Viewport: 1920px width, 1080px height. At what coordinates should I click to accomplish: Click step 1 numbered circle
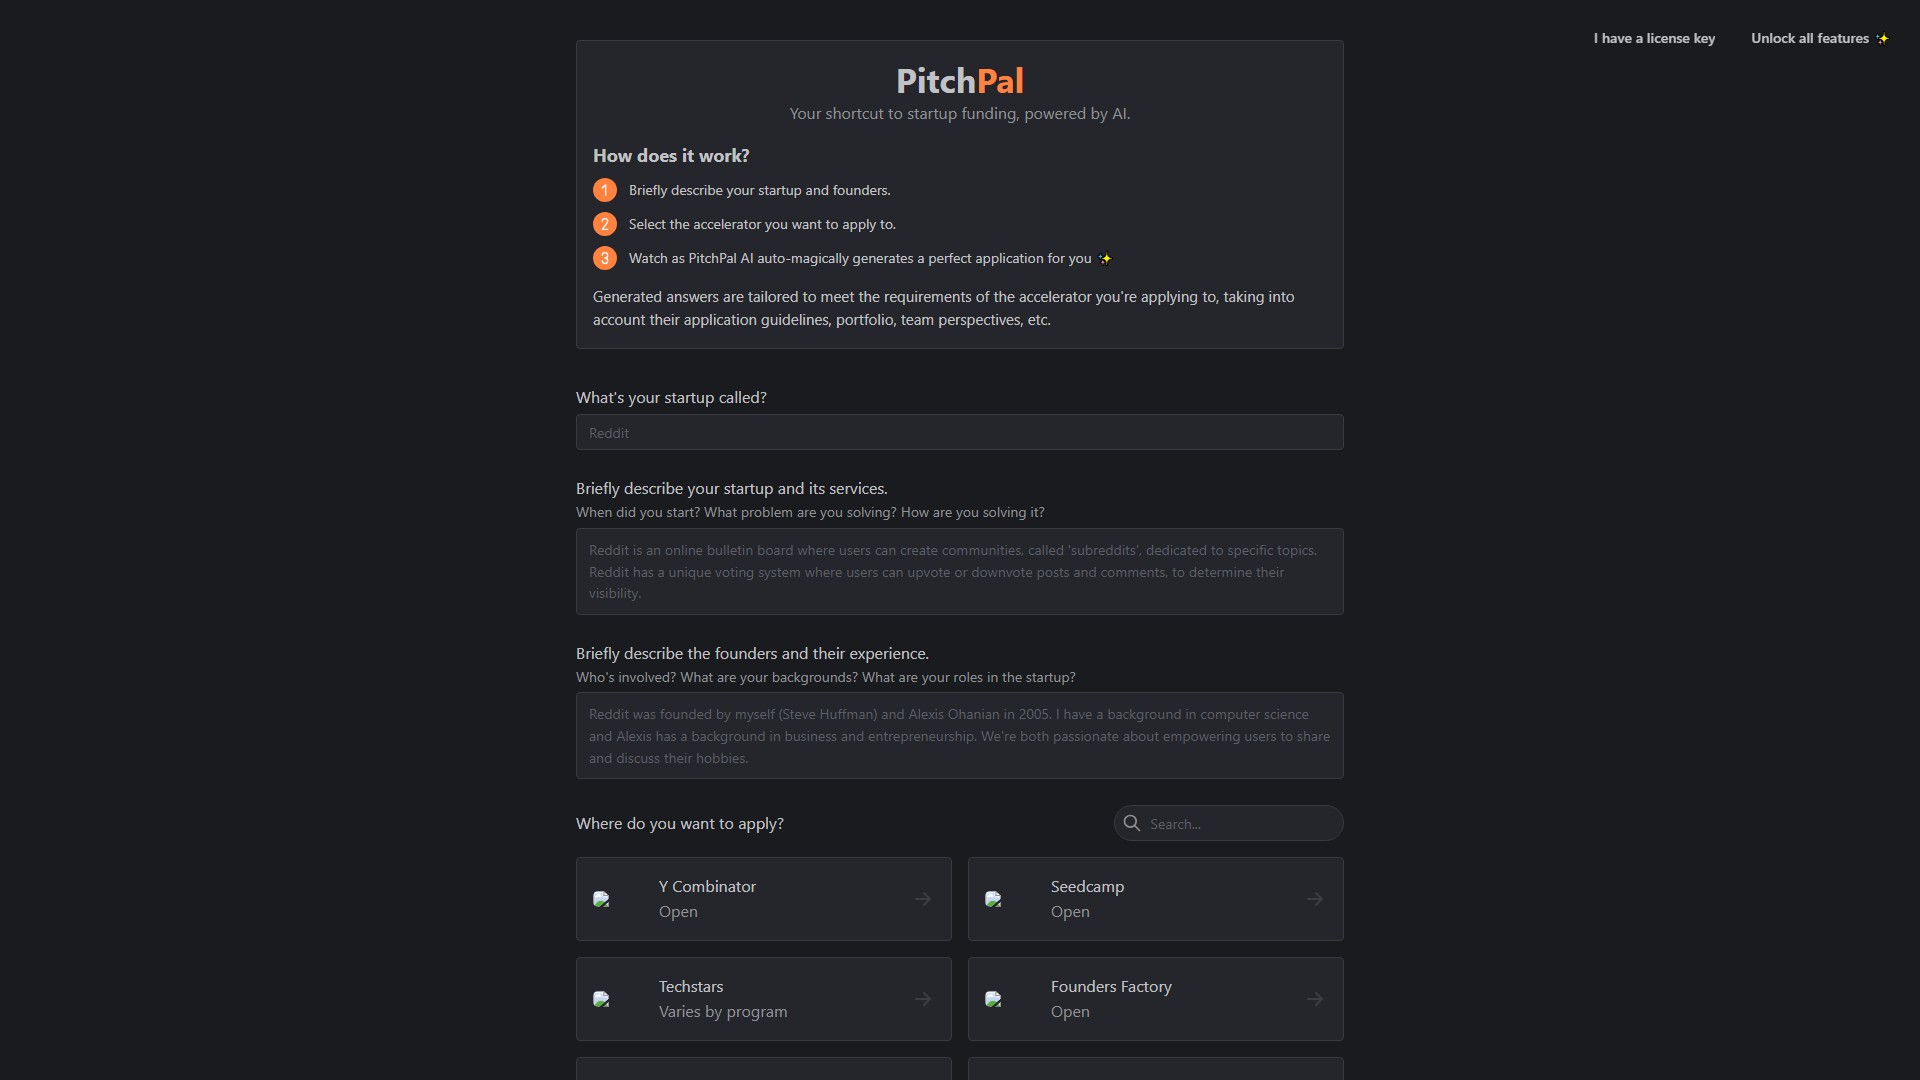click(x=604, y=190)
